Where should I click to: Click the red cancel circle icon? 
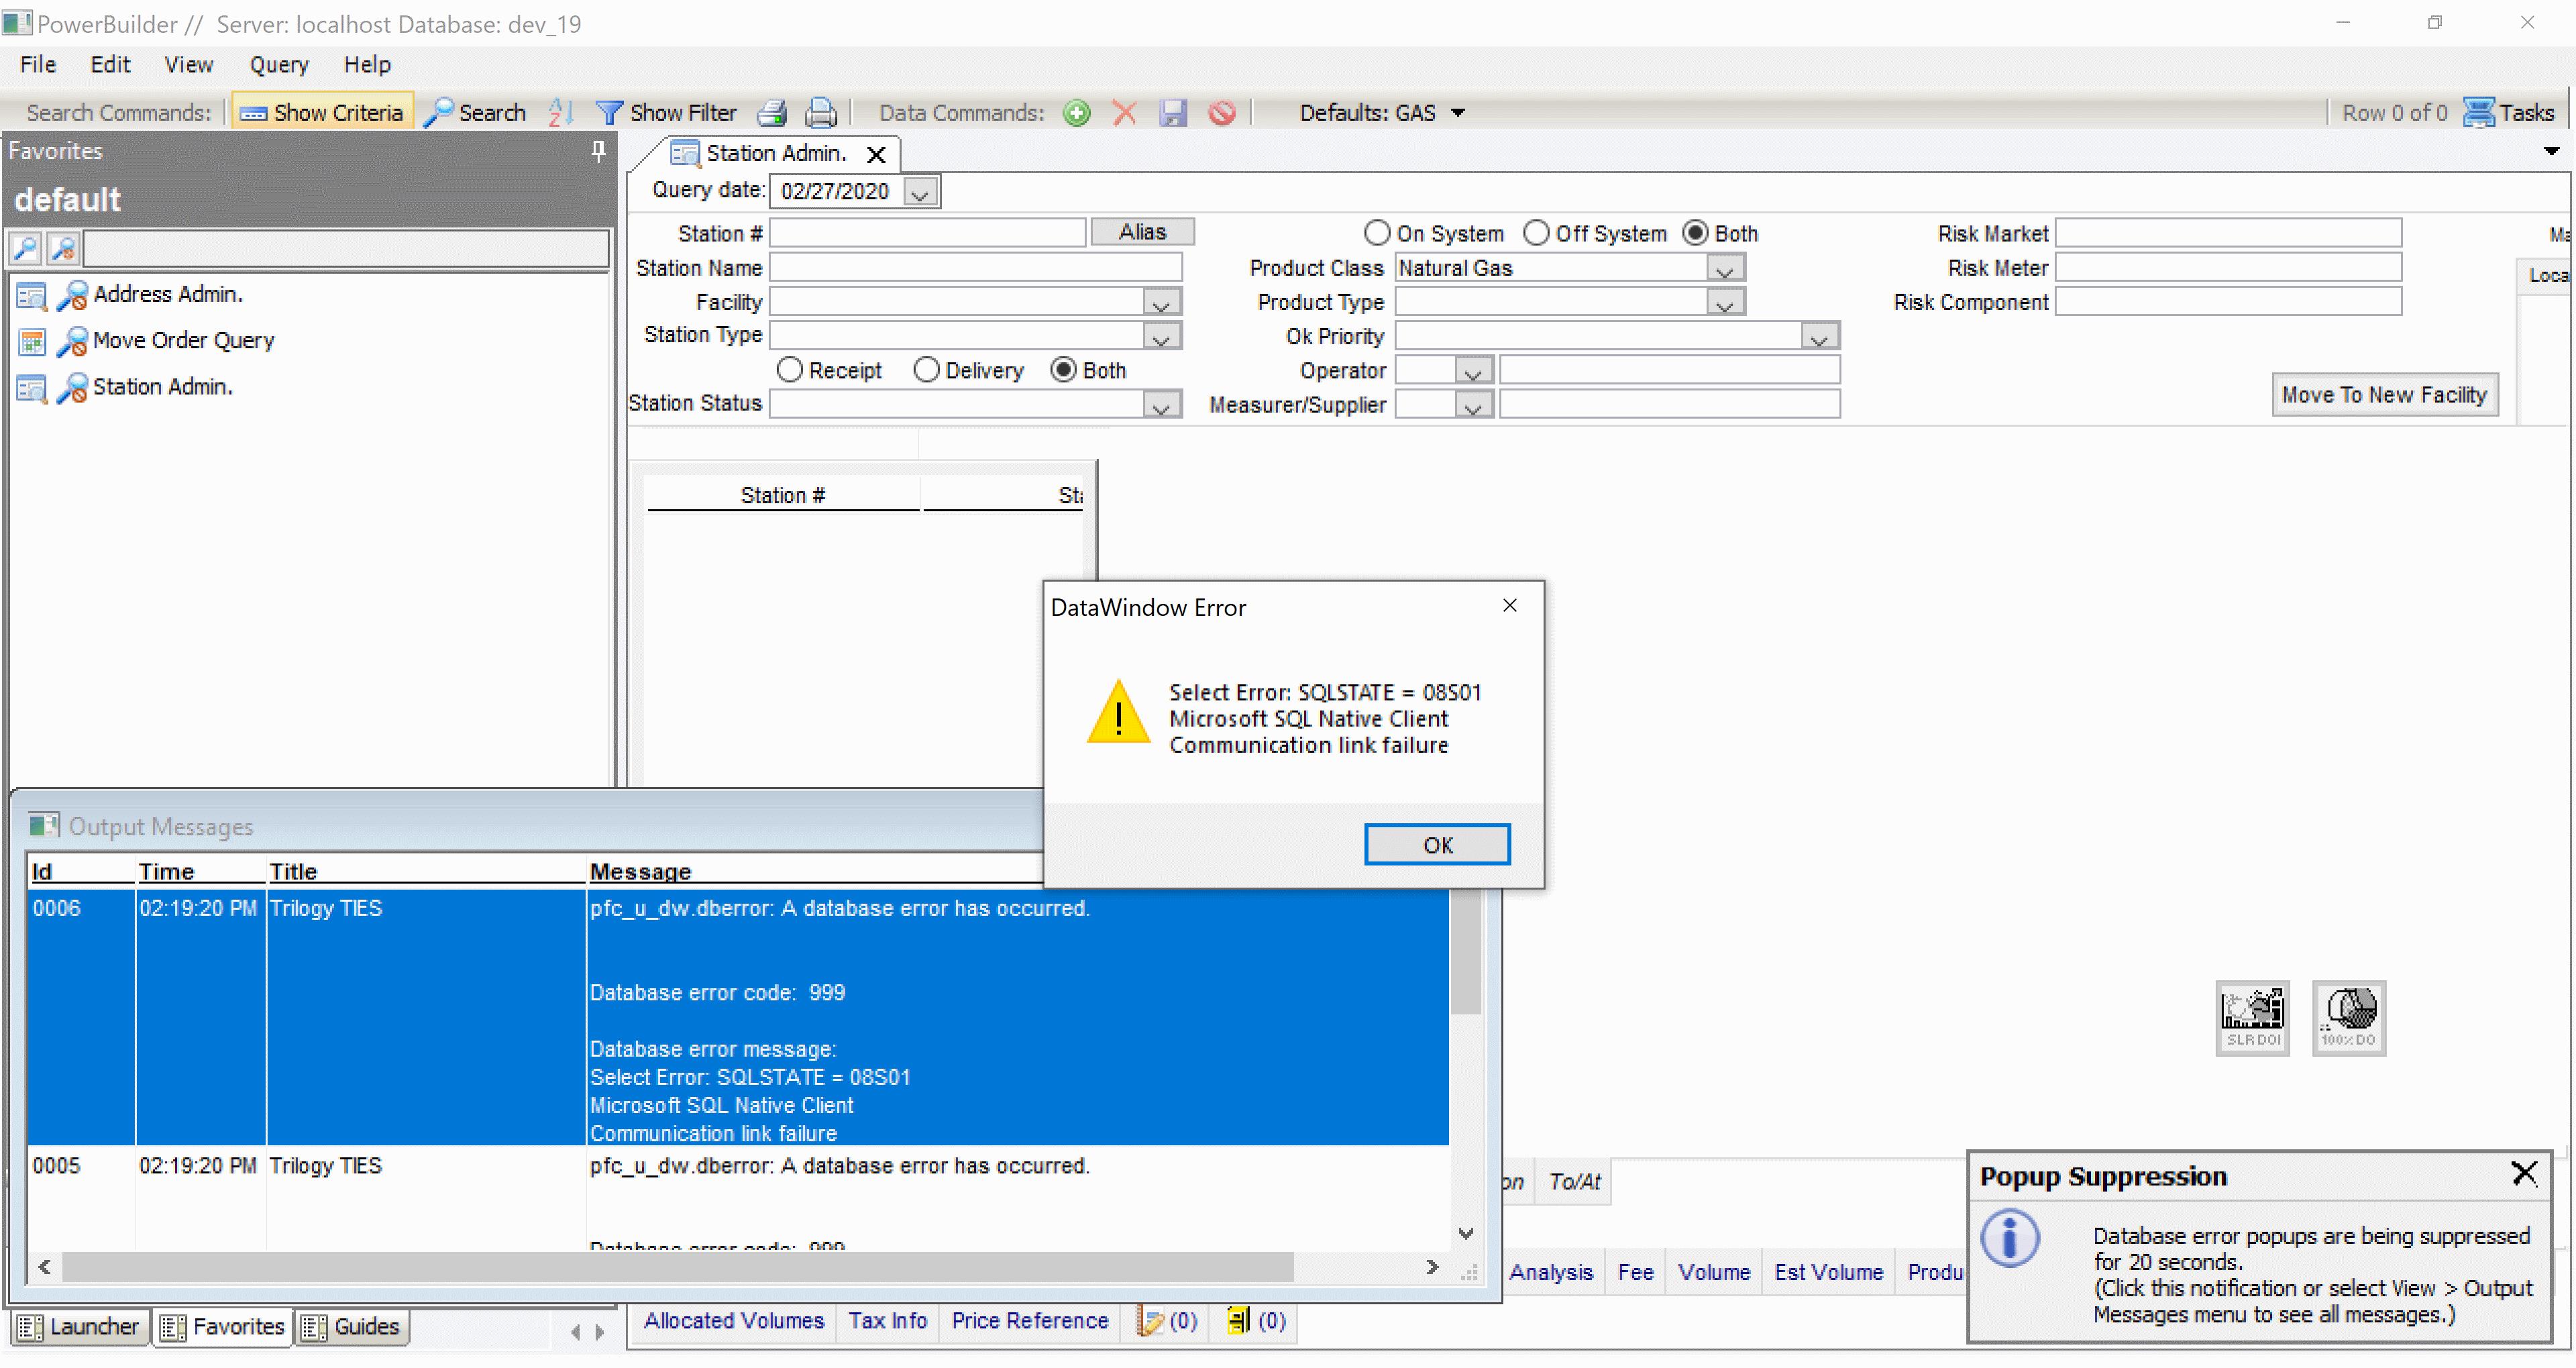1221,113
